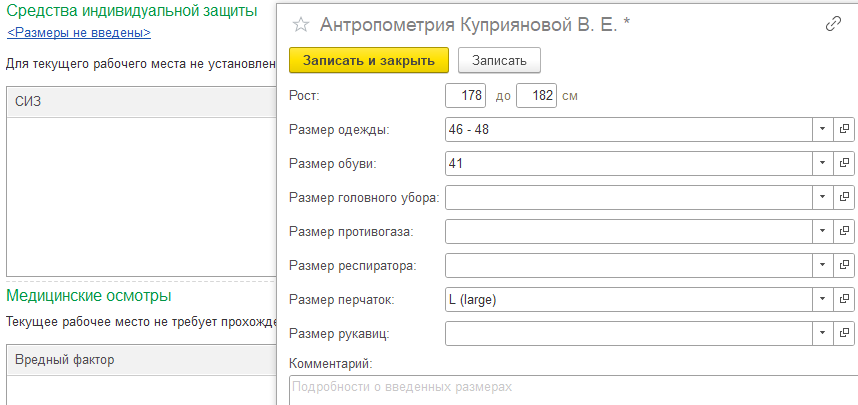The height and width of the screenshot is (405, 858).
Task: Expand the Размер одежды dropdown
Action: (821, 130)
